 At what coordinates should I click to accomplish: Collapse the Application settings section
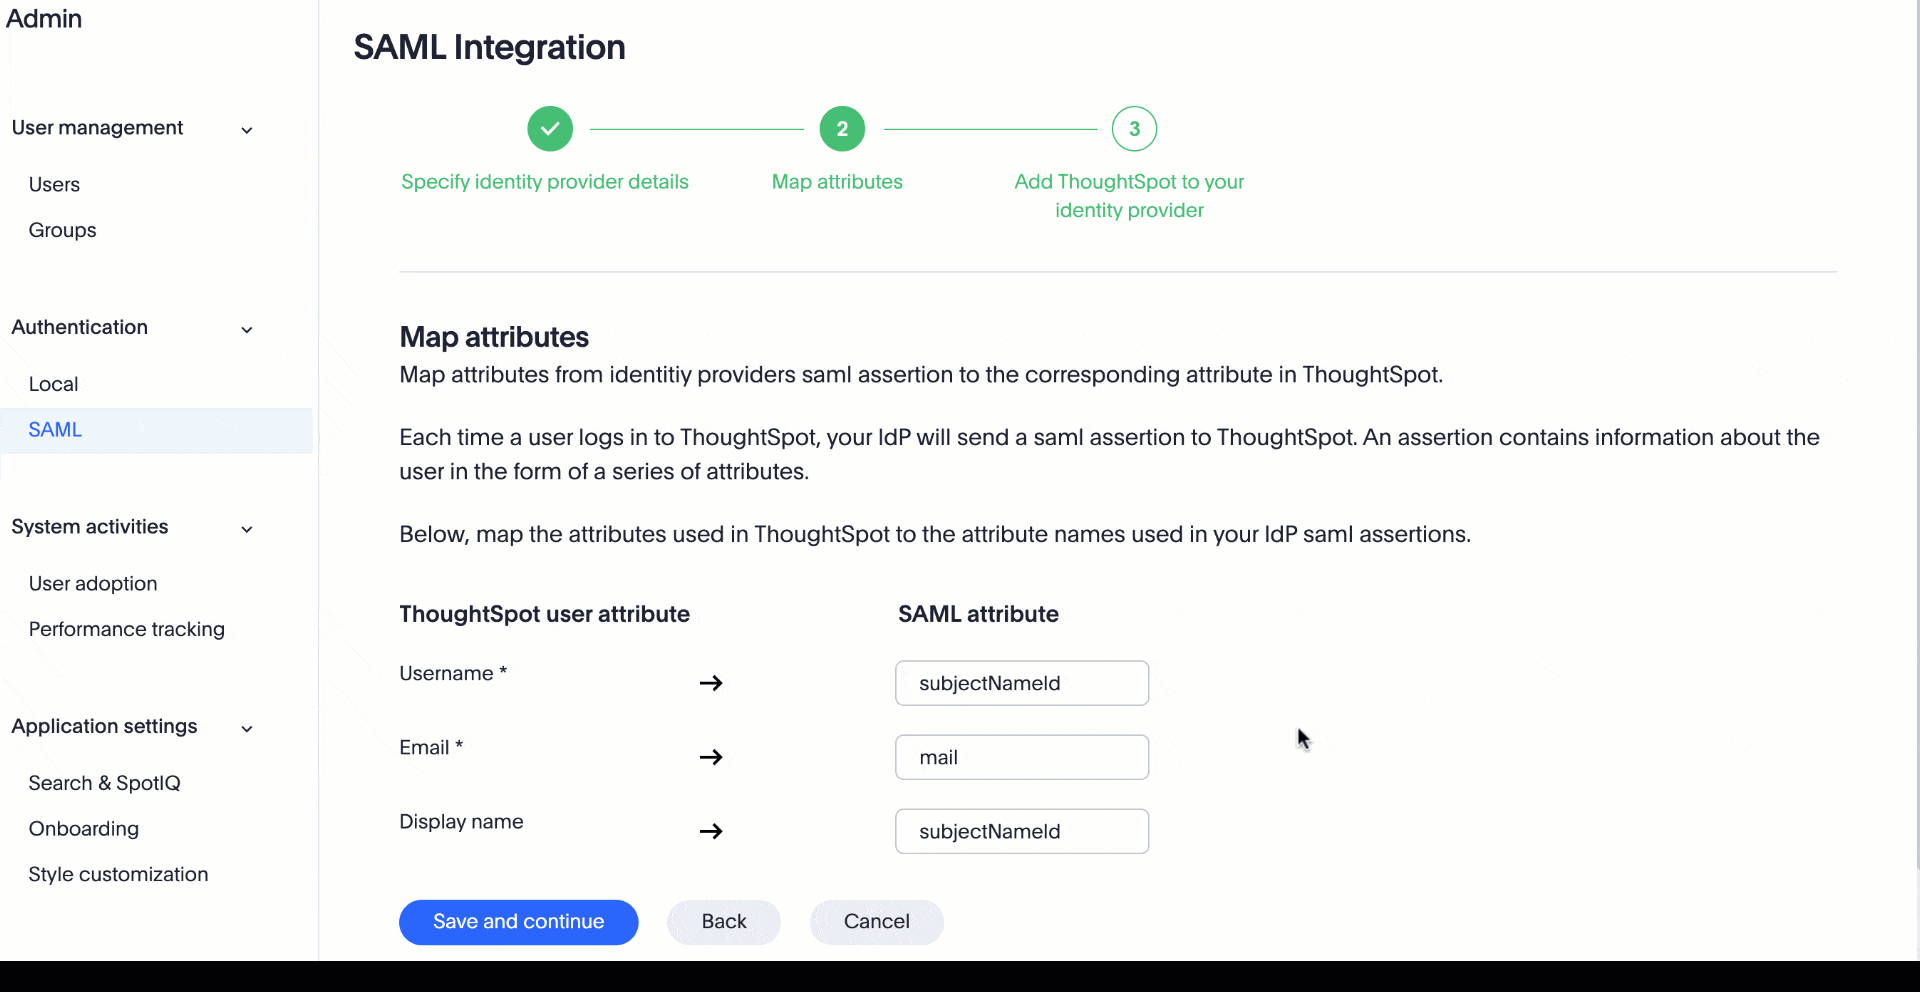pos(247,729)
